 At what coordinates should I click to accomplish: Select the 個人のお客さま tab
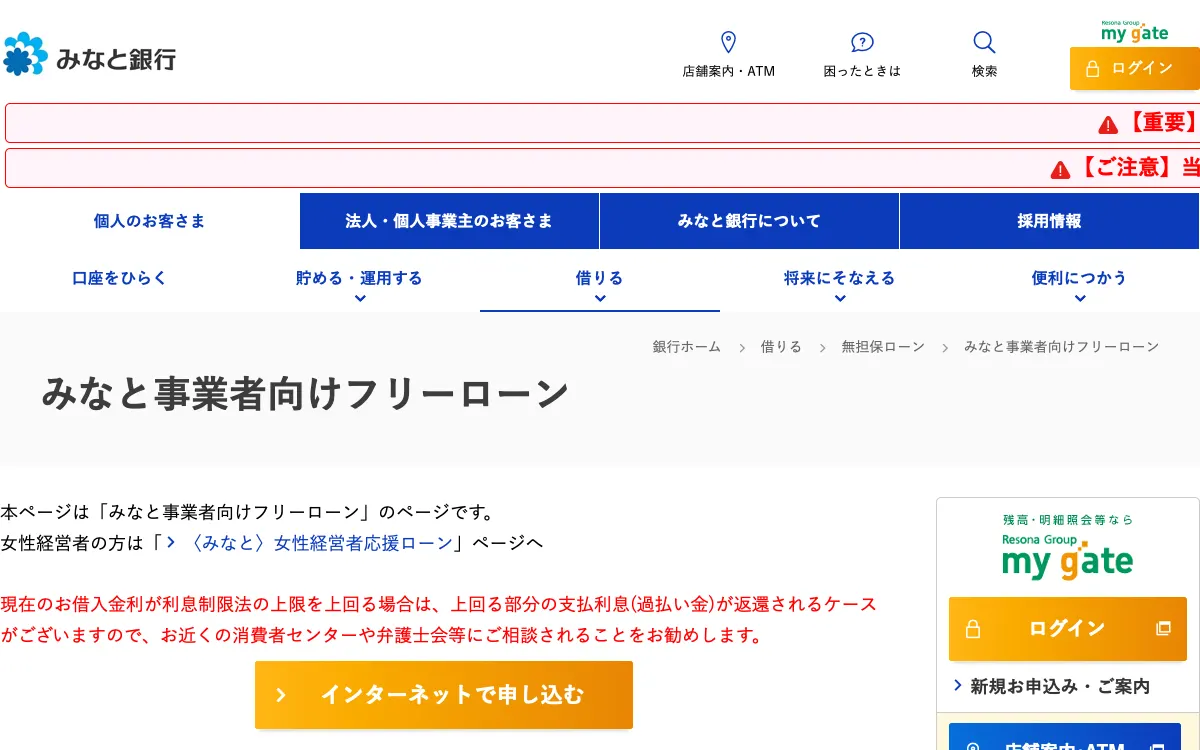click(x=150, y=221)
